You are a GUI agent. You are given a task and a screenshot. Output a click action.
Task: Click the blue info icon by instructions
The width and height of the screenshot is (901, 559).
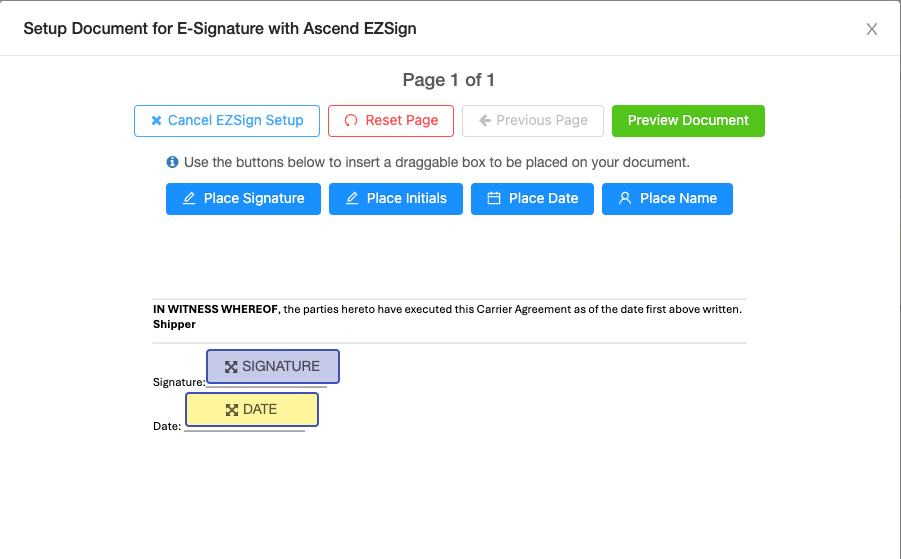pyautogui.click(x=172, y=162)
